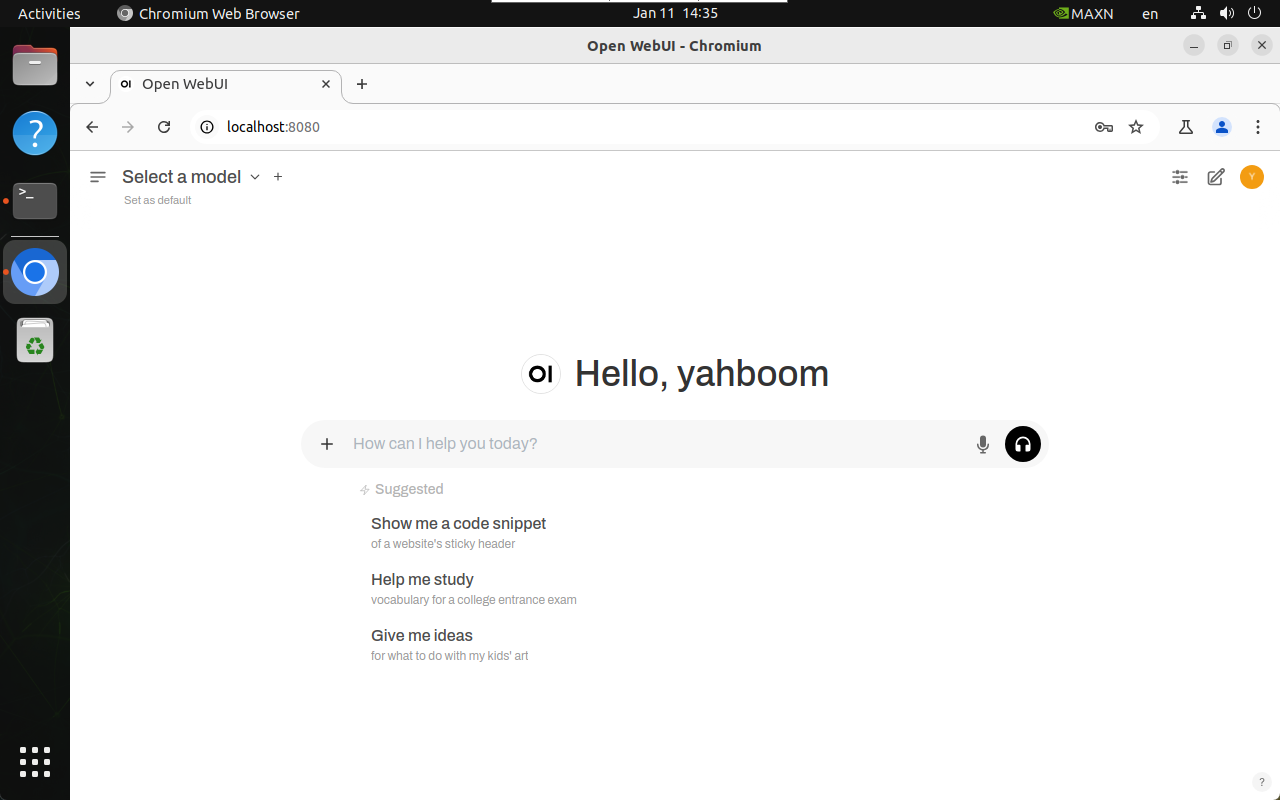Click Set as default link
The width and height of the screenshot is (1280, 800).
pyautogui.click(x=157, y=200)
